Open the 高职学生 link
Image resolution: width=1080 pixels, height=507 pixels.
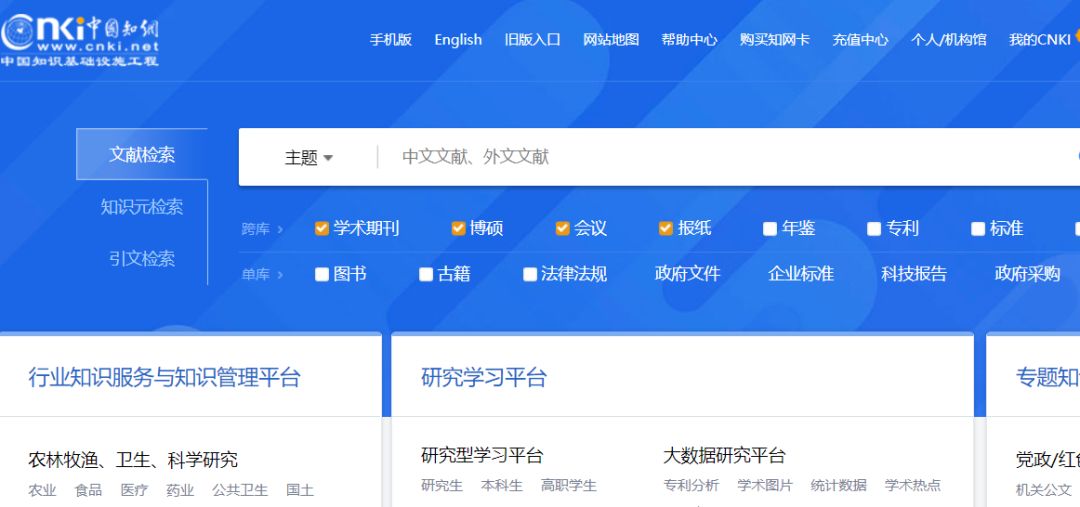[x=568, y=486]
